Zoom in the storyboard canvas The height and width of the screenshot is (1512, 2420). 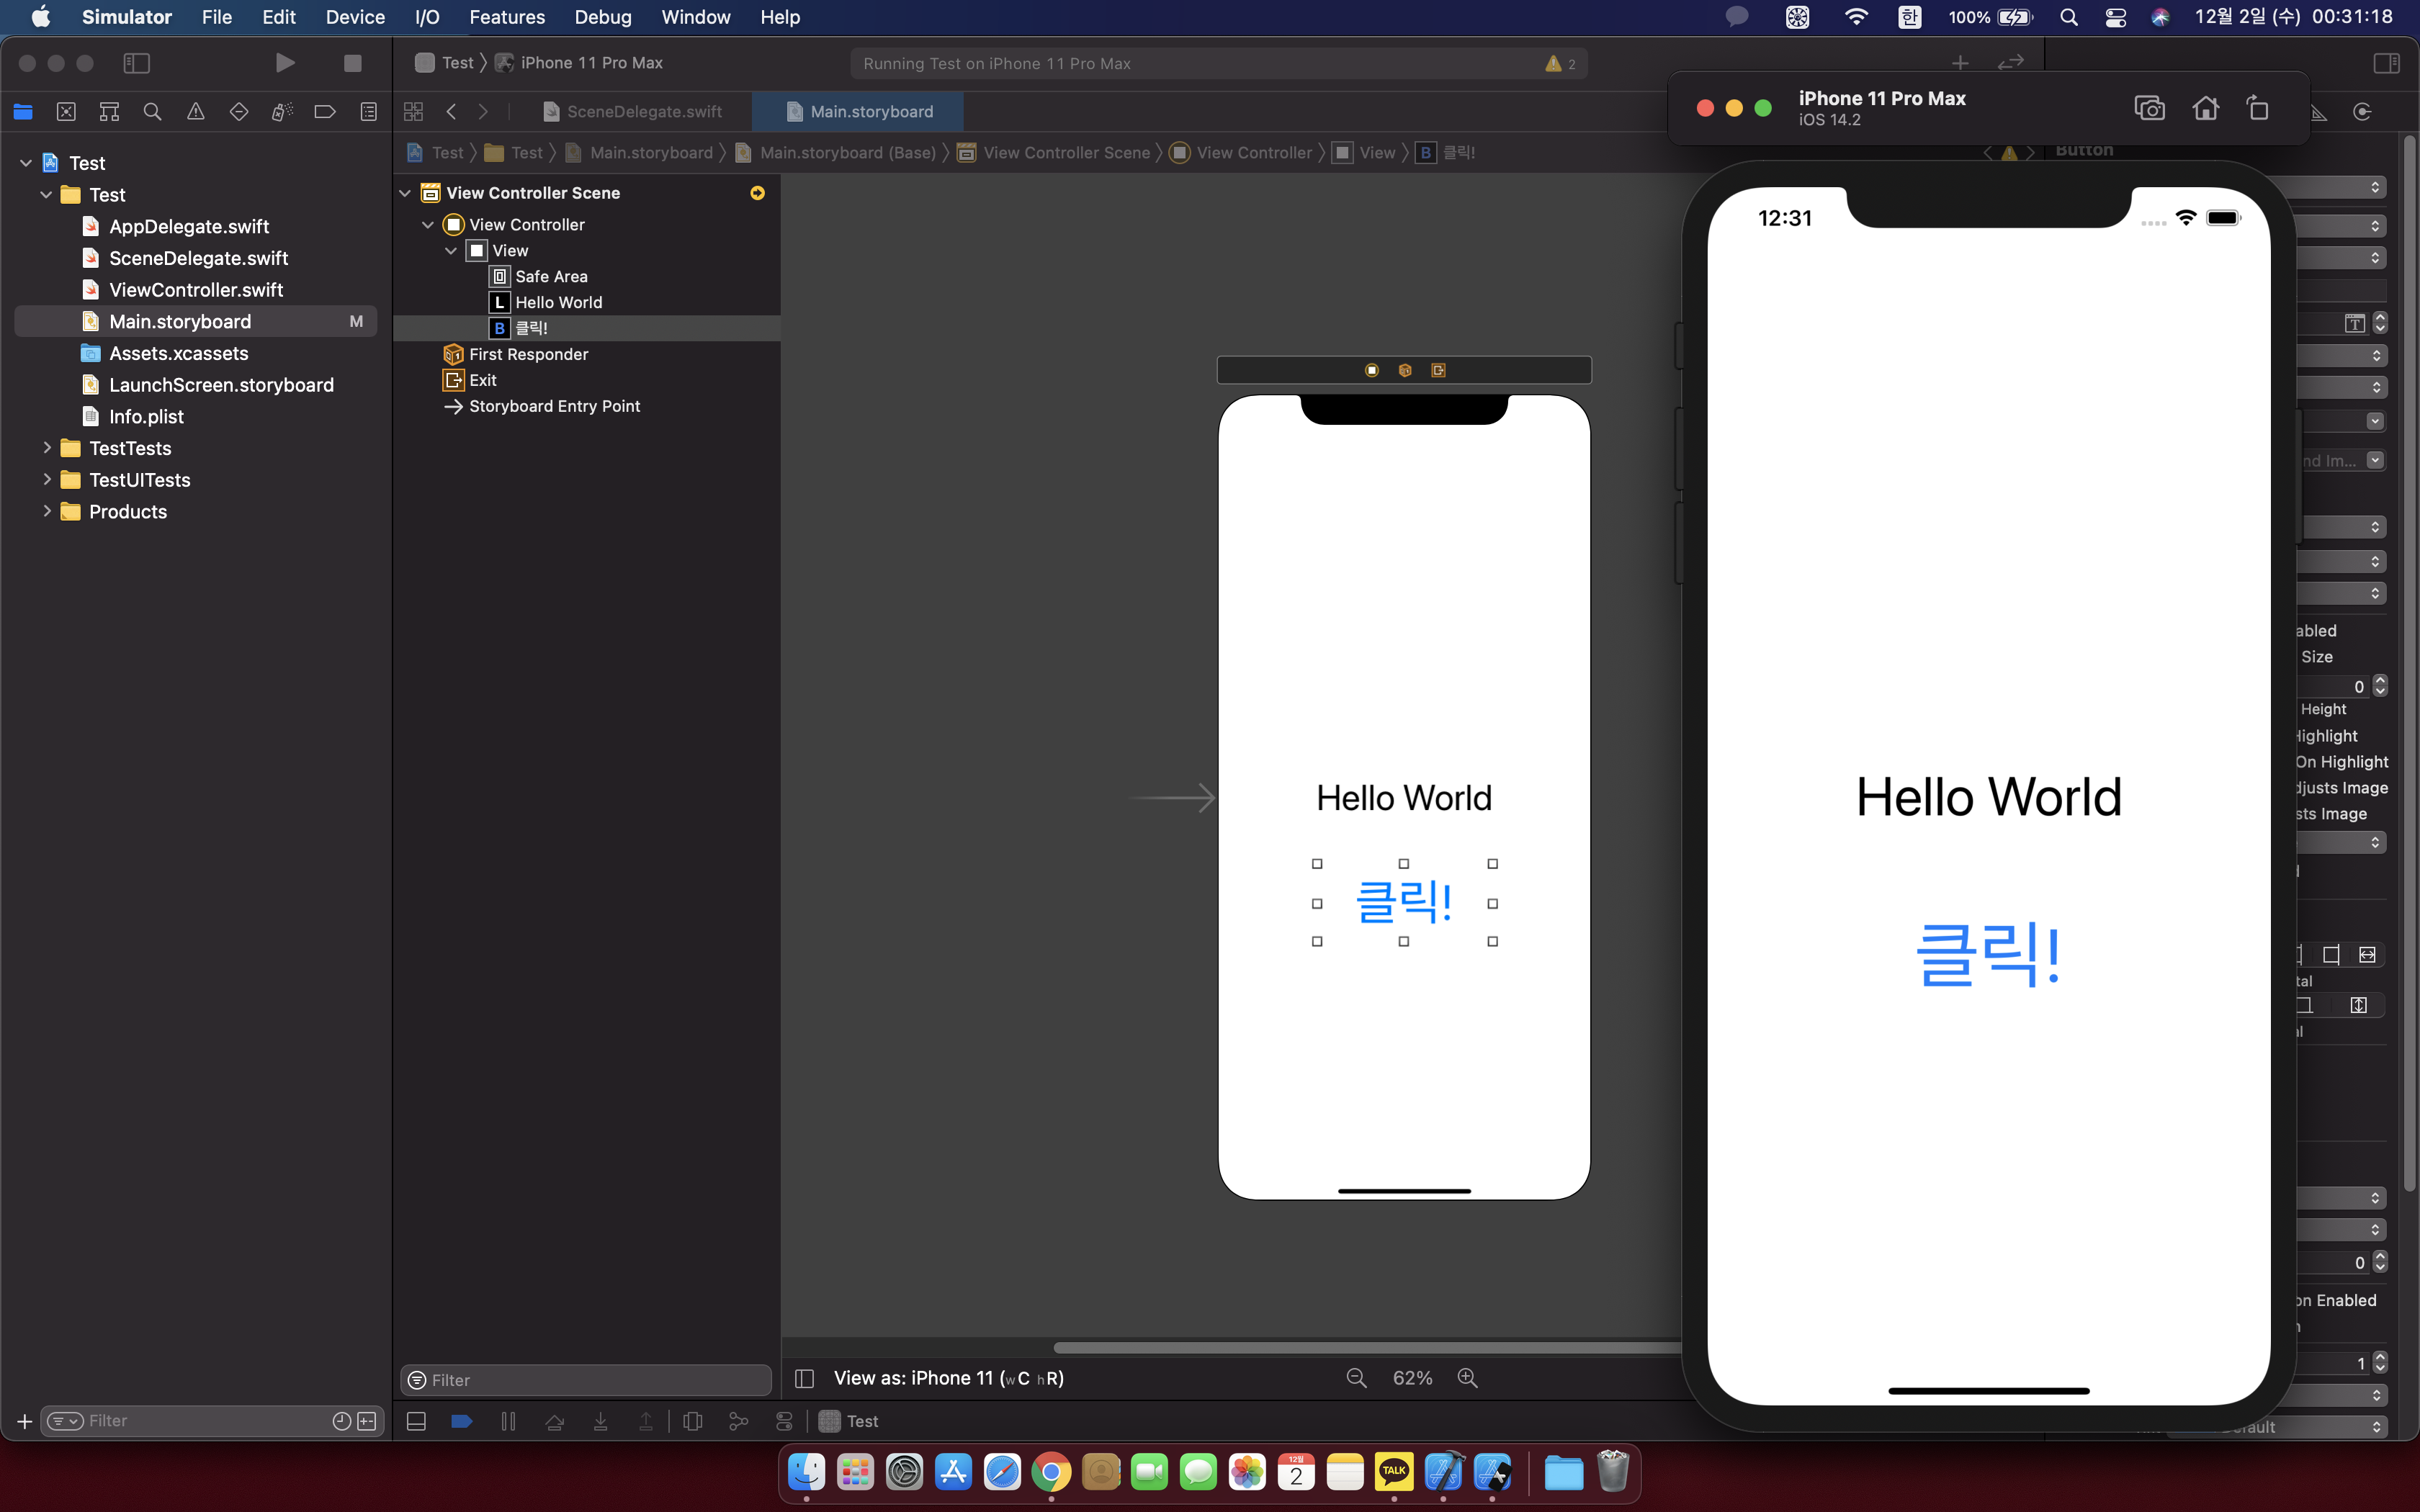pos(1467,1378)
